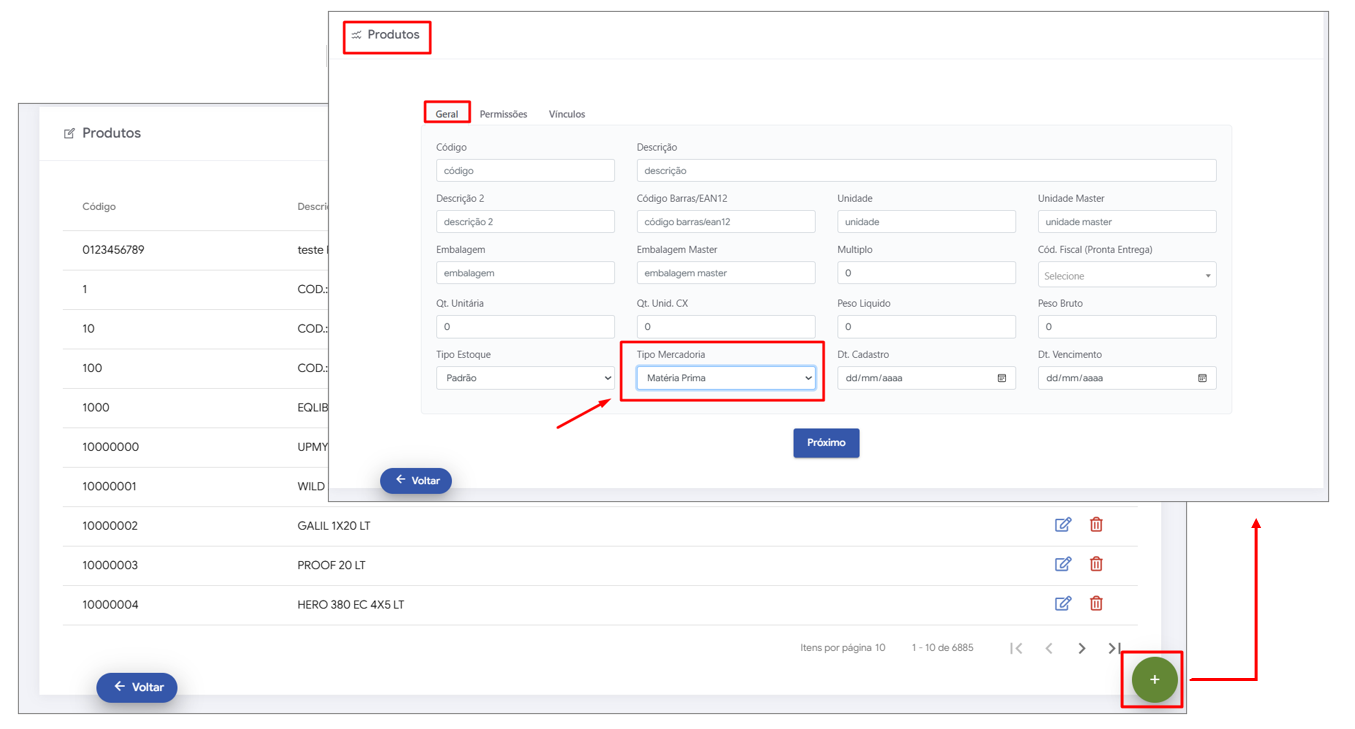The height and width of the screenshot is (729, 1355).
Task: Click Voltar button in product form
Action: 416,481
